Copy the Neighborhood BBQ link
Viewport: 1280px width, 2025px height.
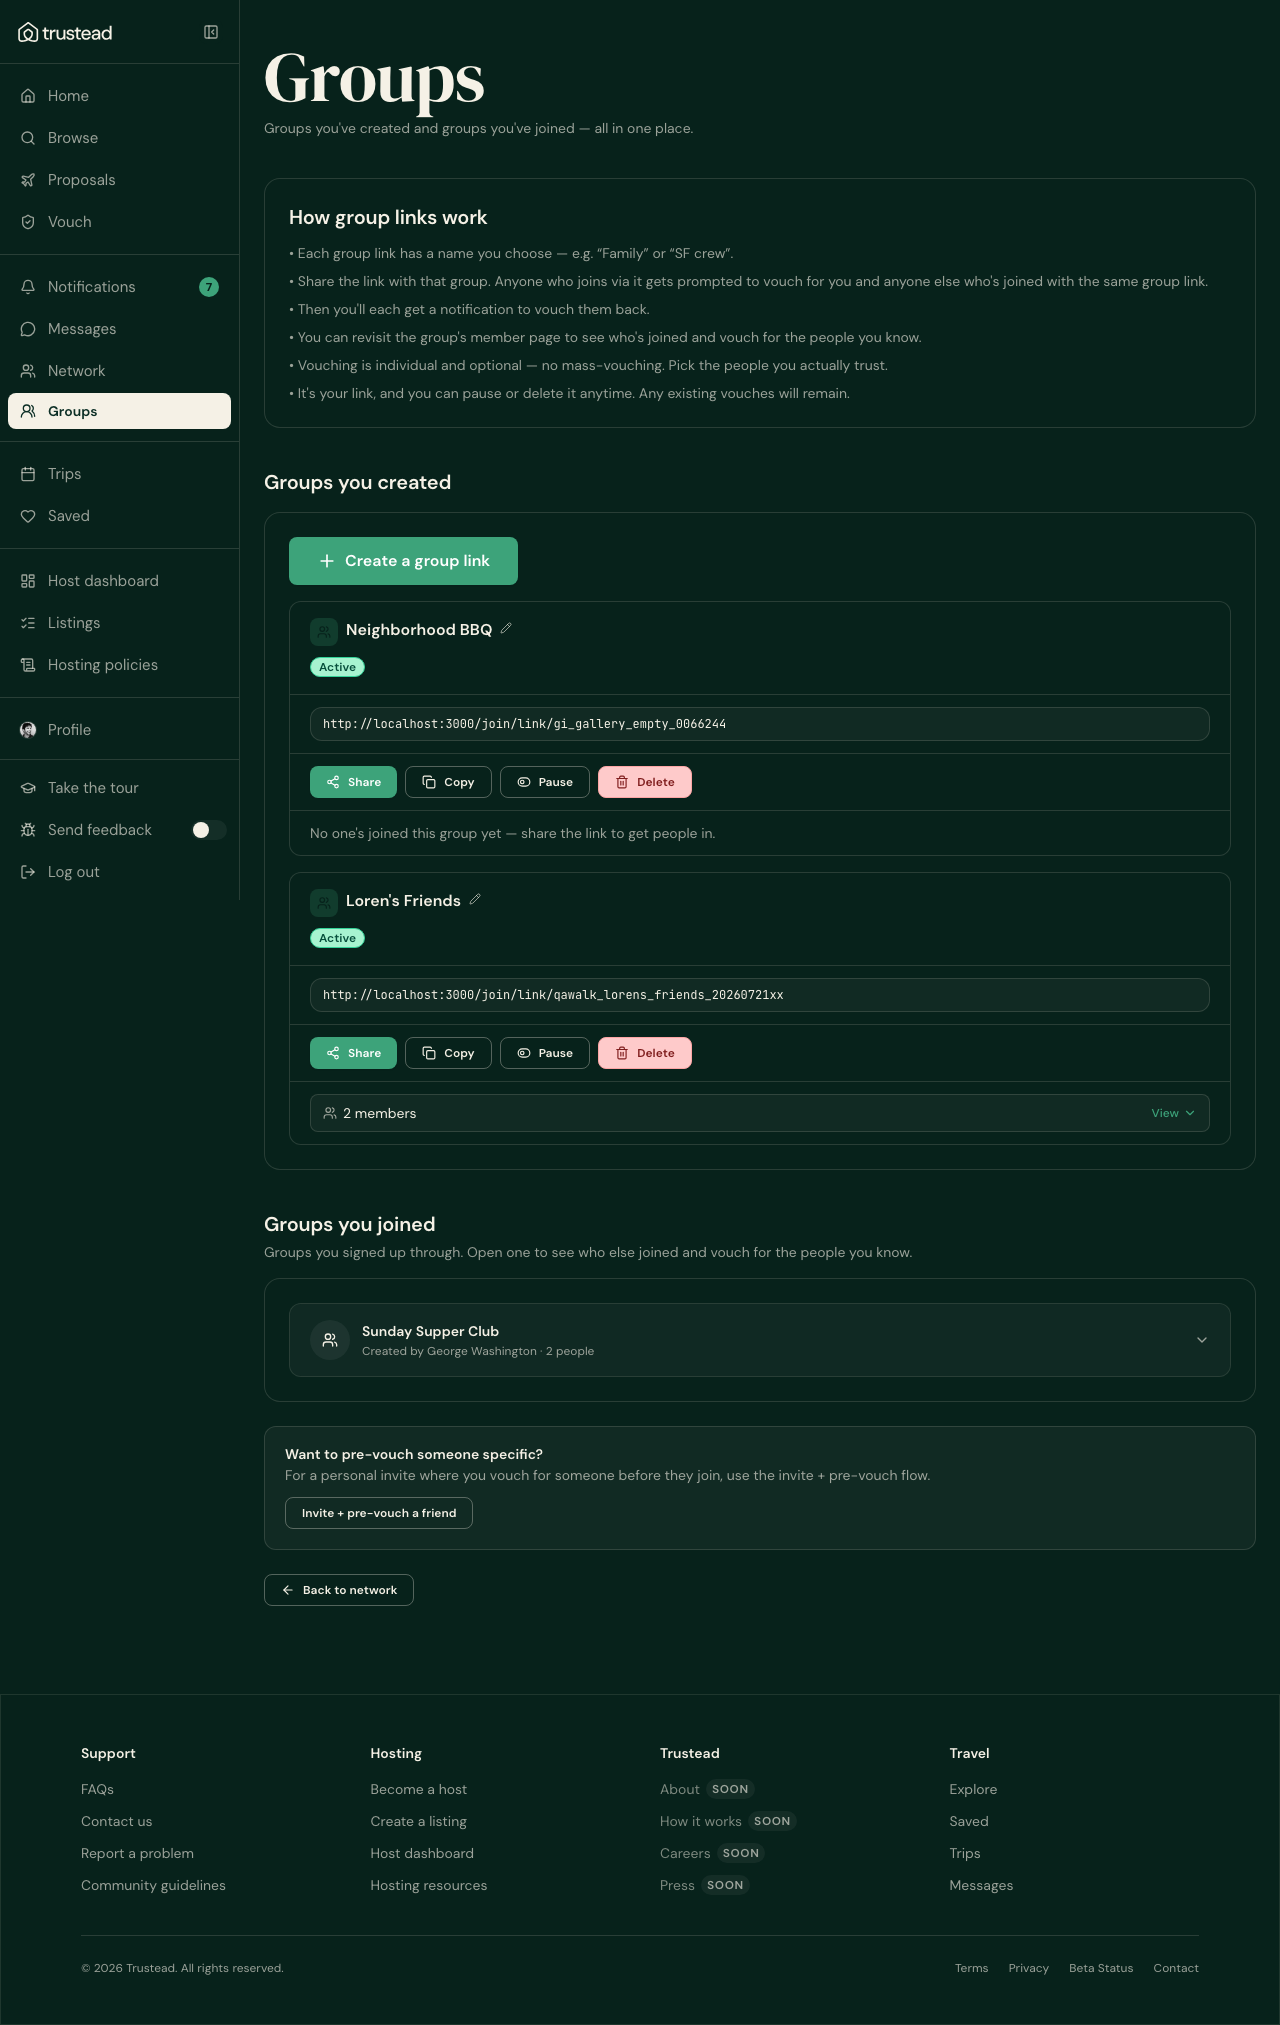[x=448, y=782]
